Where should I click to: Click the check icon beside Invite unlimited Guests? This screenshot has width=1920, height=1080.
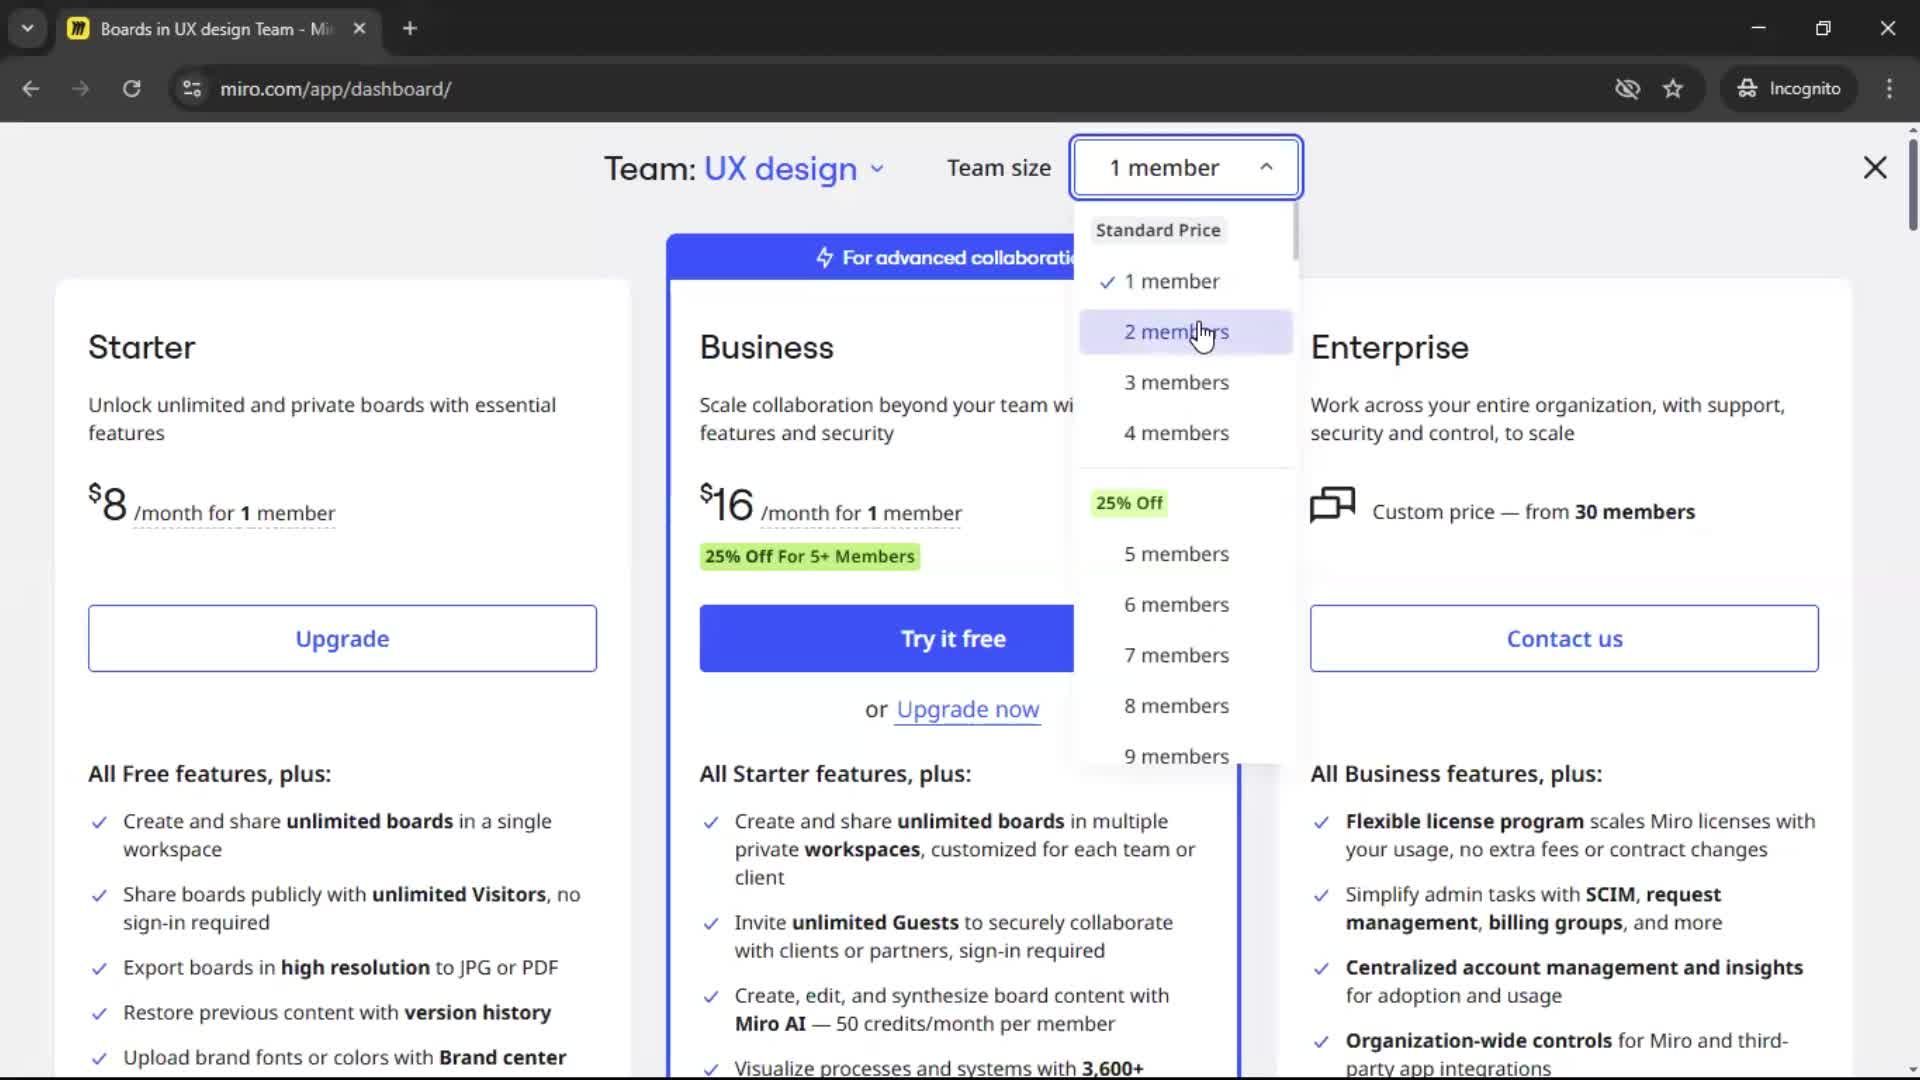(x=711, y=924)
